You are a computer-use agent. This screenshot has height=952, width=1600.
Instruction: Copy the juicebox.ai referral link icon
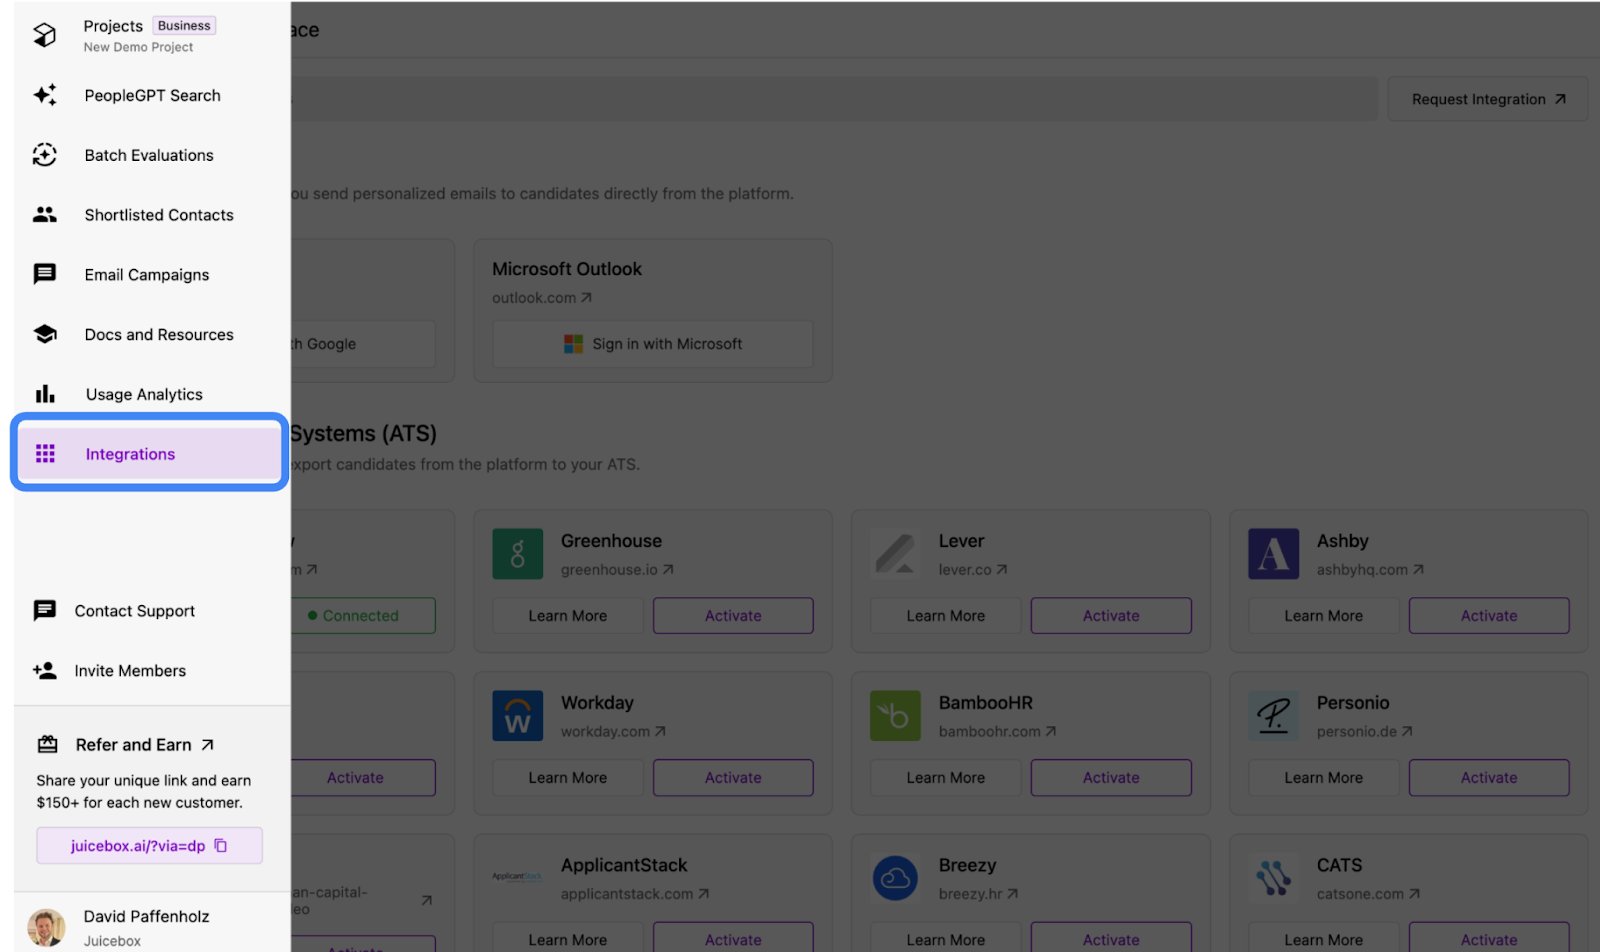pyautogui.click(x=221, y=846)
